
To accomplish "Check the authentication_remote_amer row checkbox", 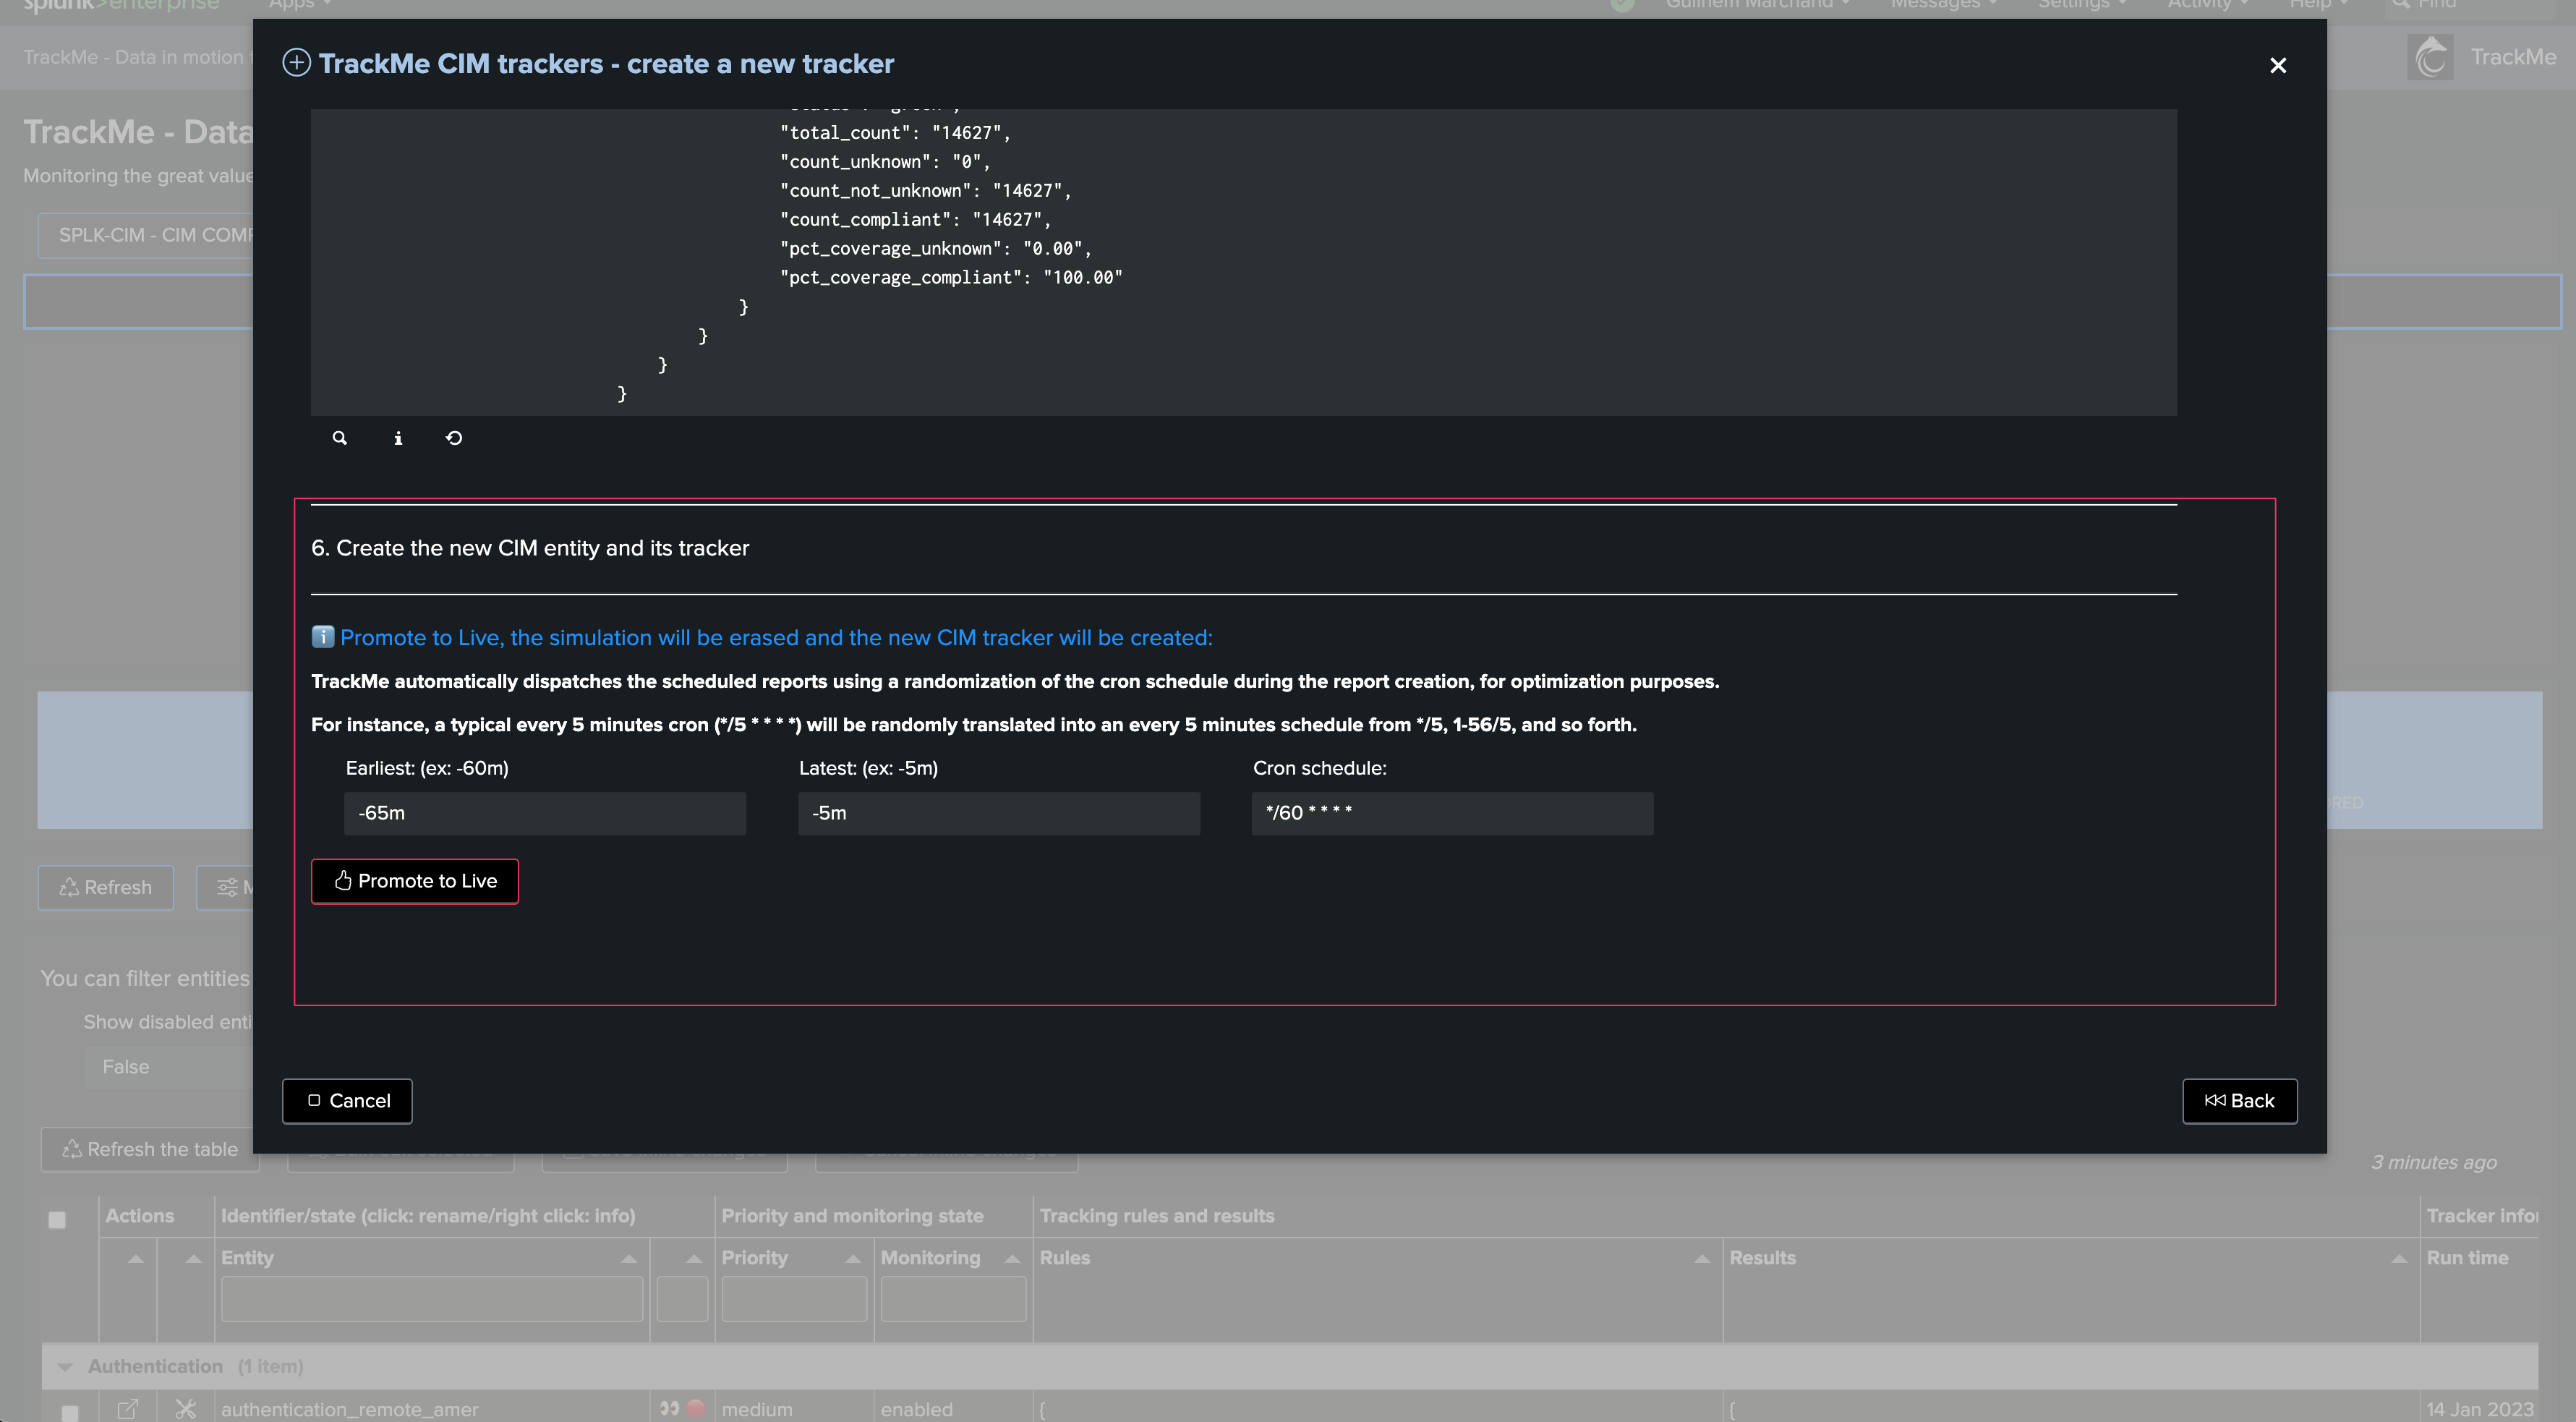I will 70,1411.
